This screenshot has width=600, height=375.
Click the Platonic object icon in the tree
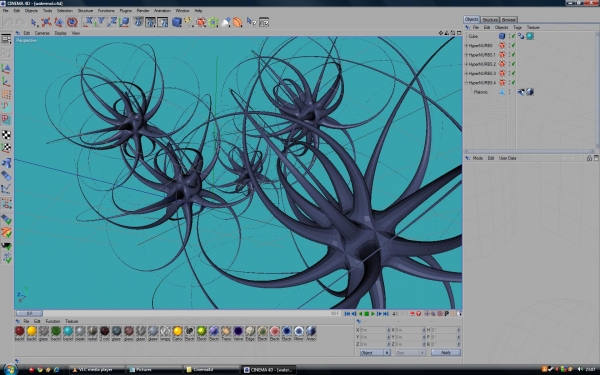[502, 92]
